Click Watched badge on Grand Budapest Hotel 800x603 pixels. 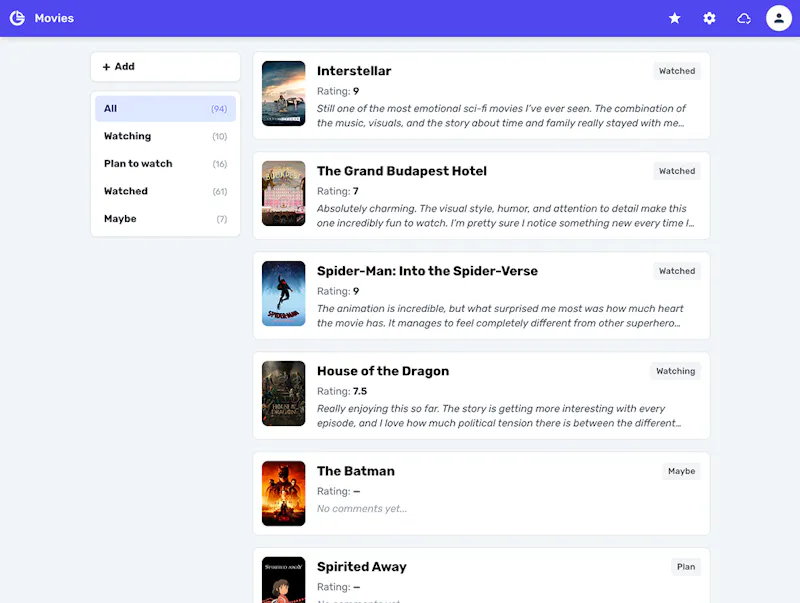tap(677, 171)
